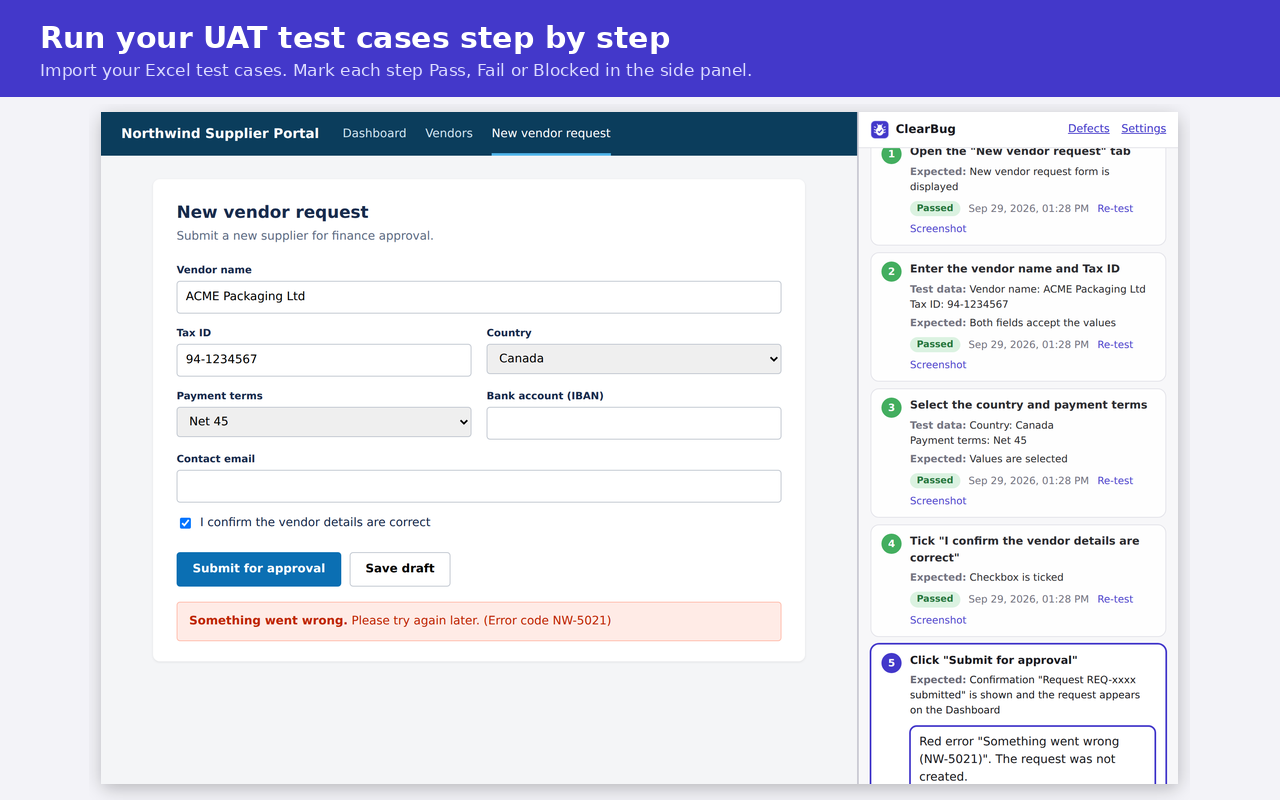
Task: Click the Passed badge on step 3
Action: [x=935, y=480]
